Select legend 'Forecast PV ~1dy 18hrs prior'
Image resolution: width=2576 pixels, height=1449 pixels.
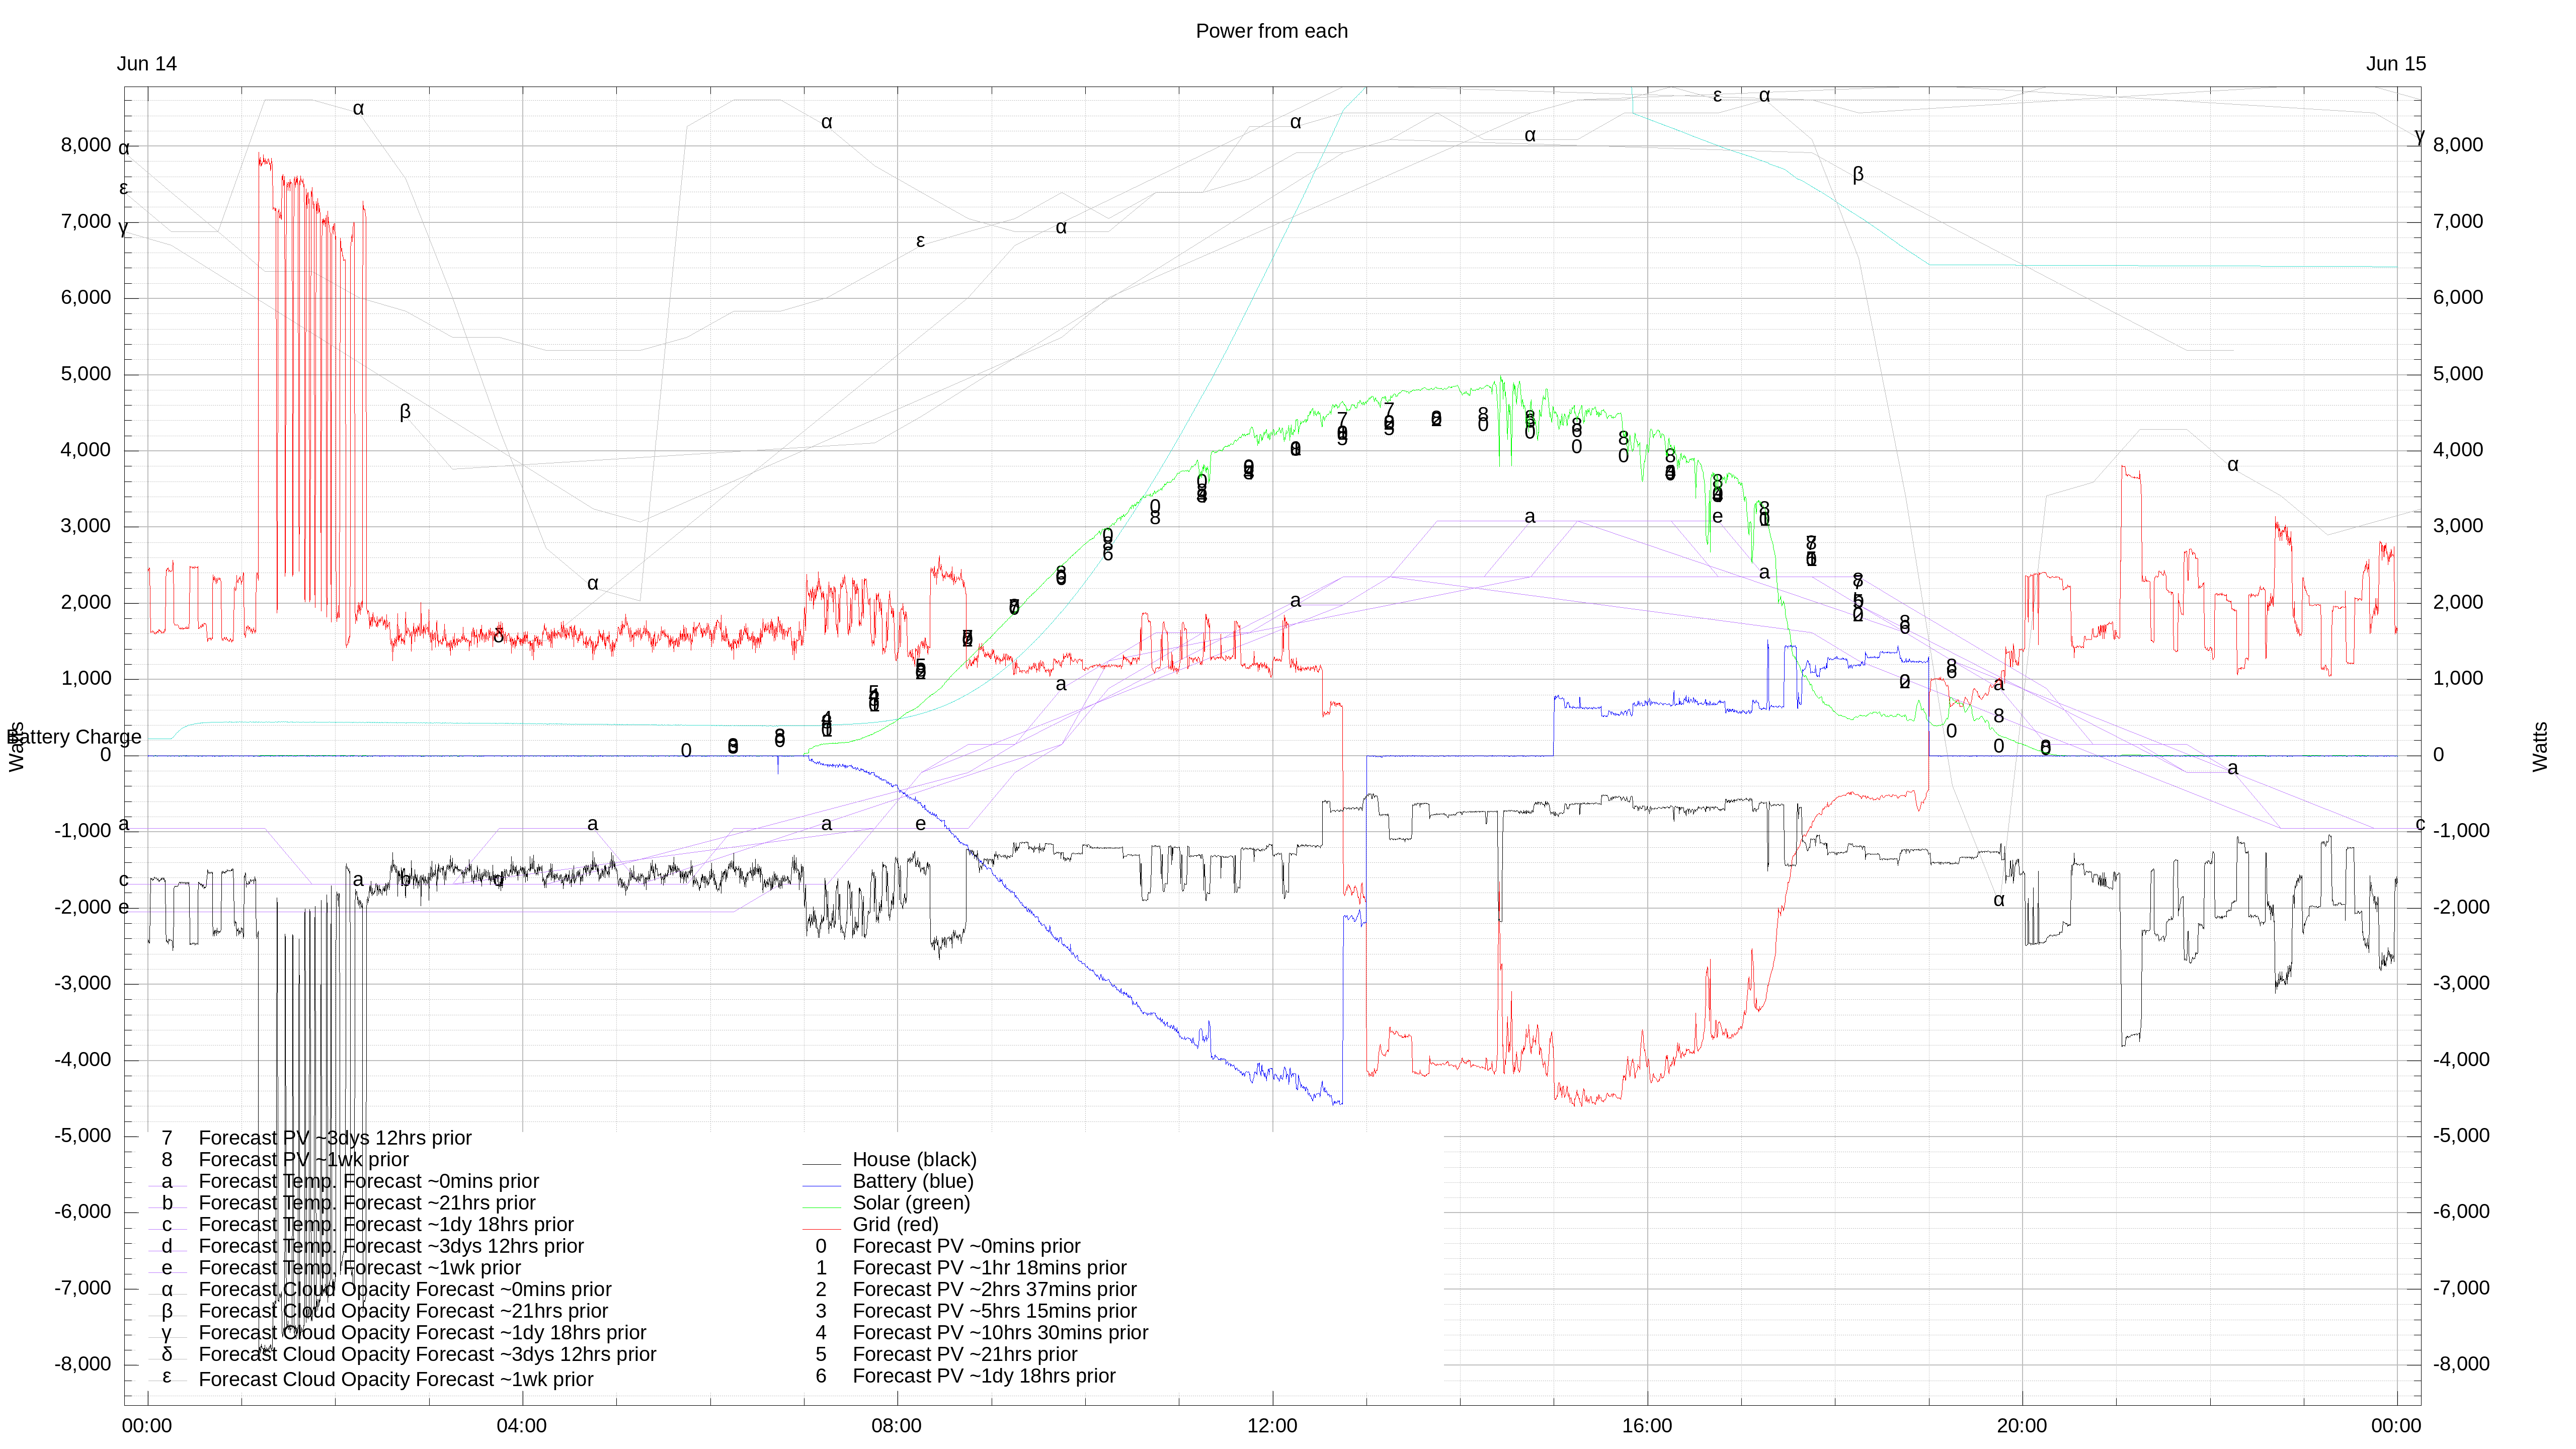pyautogui.click(x=984, y=1377)
